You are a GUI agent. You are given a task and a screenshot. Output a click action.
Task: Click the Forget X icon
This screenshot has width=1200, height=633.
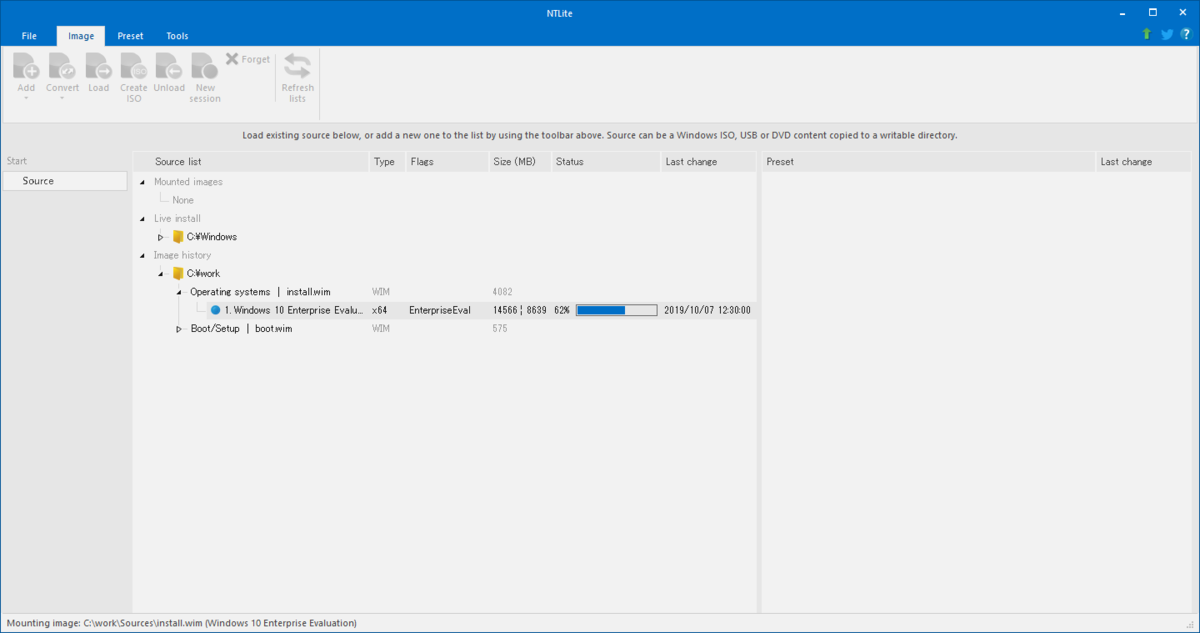[x=232, y=59]
